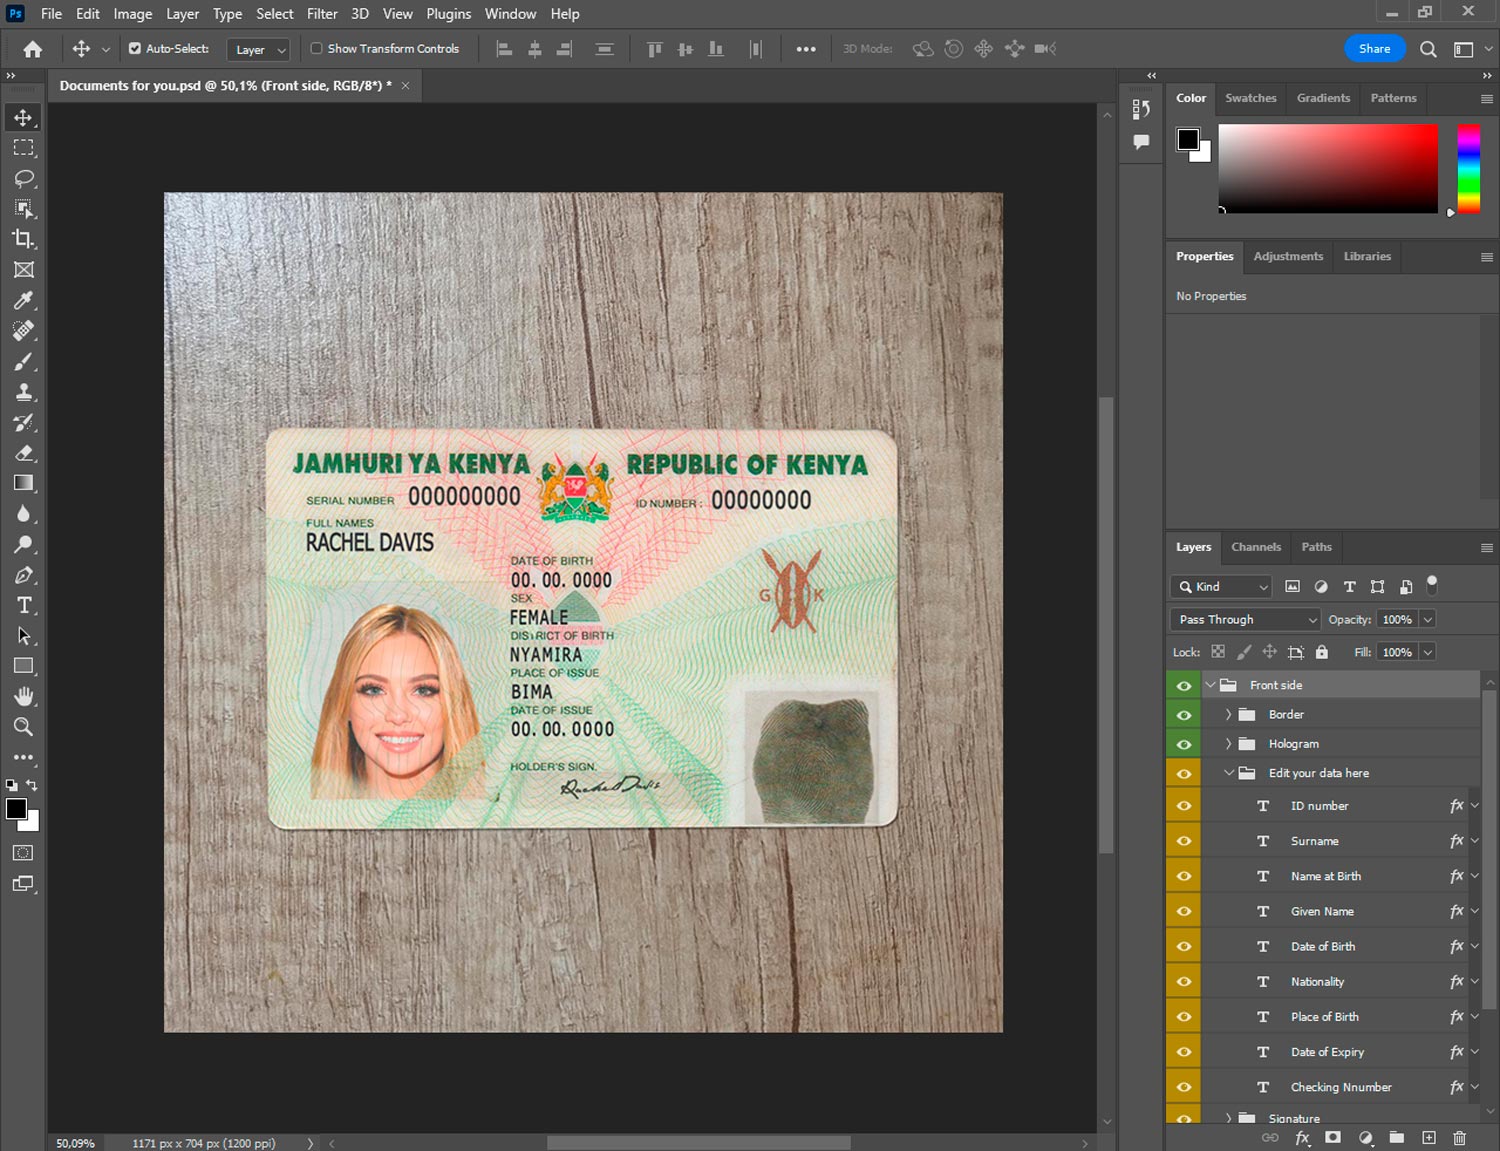
Task: Open the Filter menu
Action: [x=322, y=14]
